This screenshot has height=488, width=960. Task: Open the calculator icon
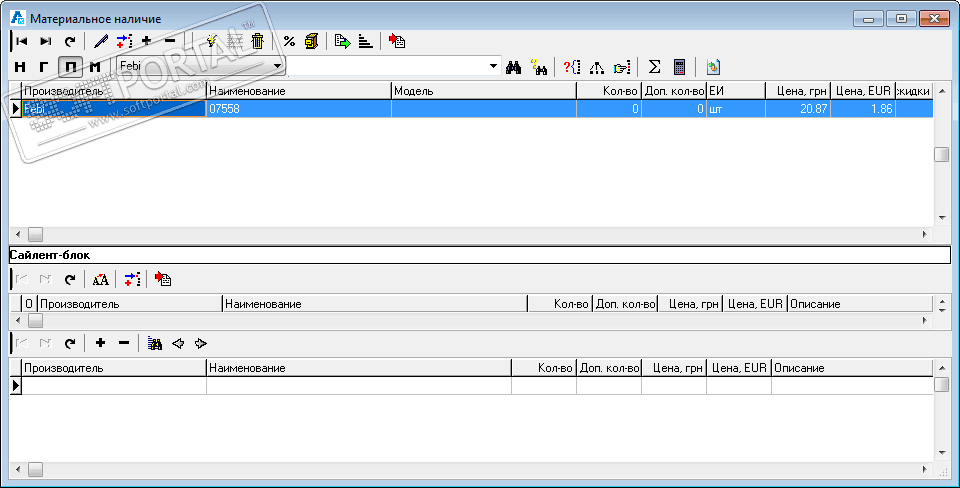679,67
